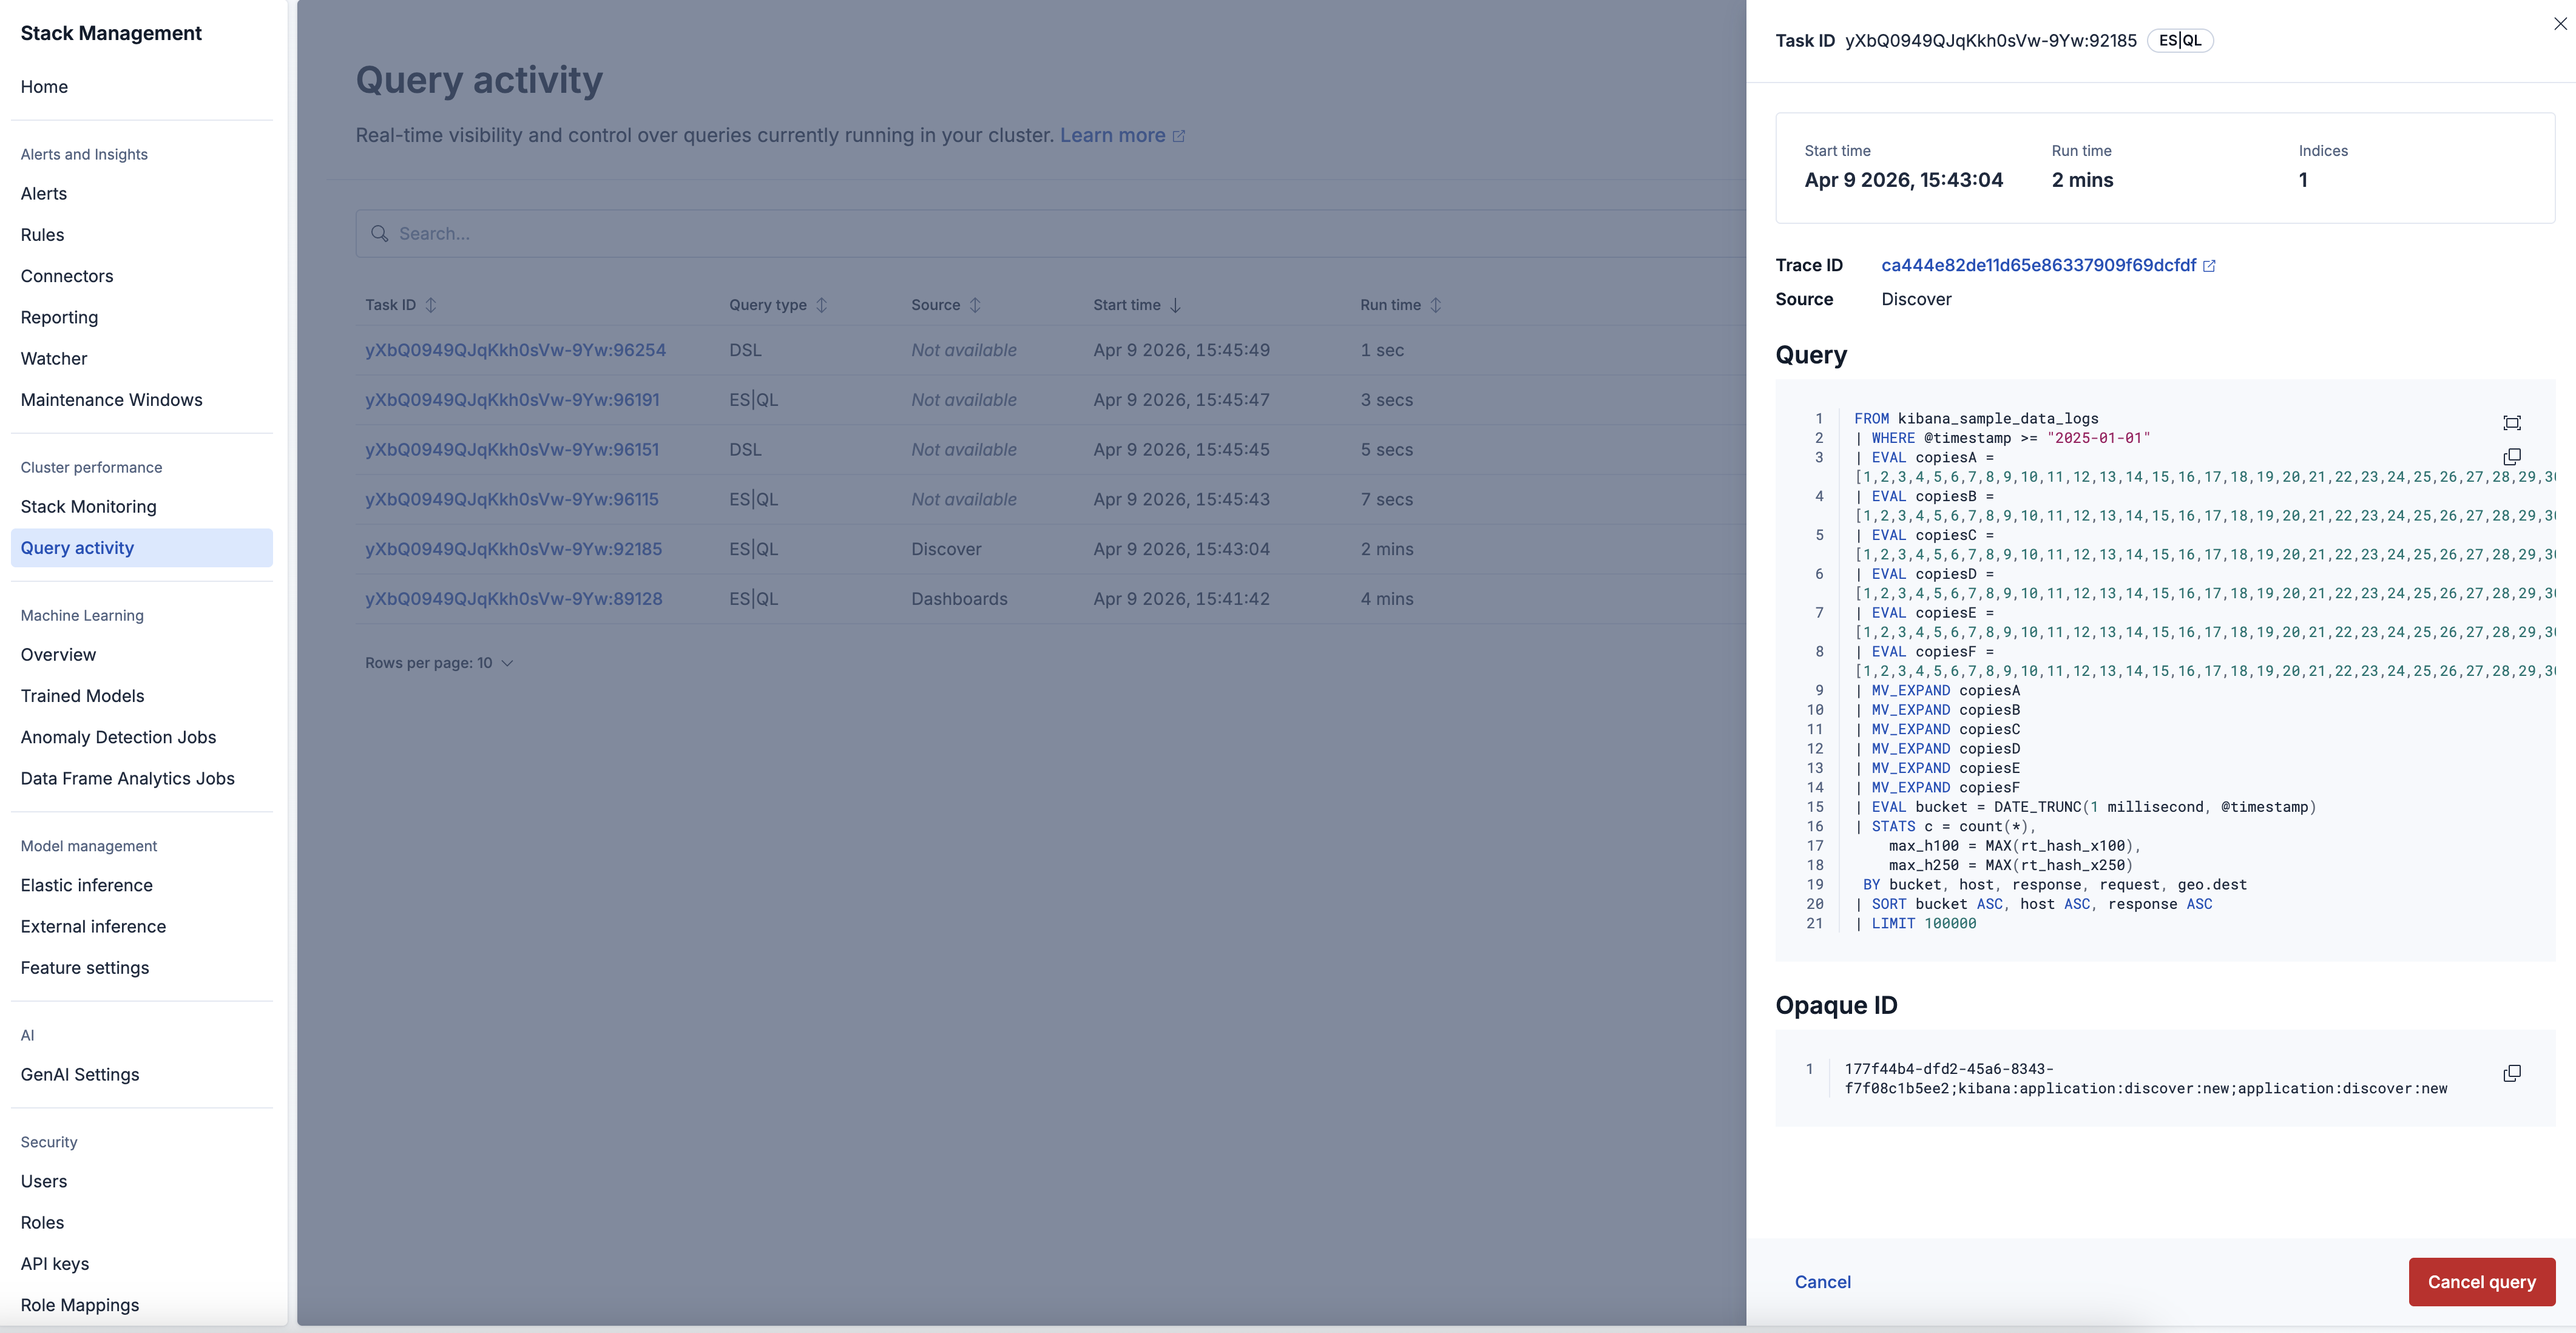Copy the Opaque ID value
Screen dimensions: 2576x1333
pos(2513,1073)
